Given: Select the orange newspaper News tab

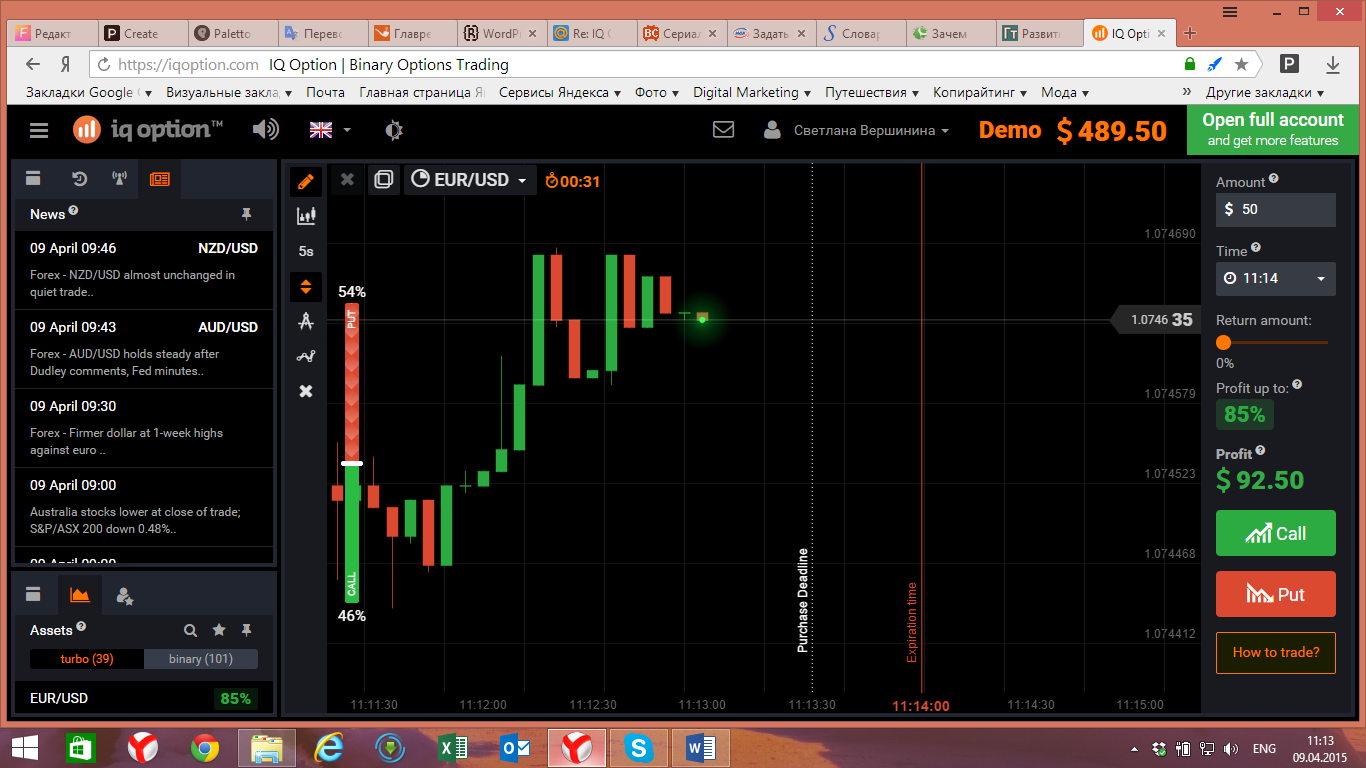Looking at the screenshot, I should pyautogui.click(x=160, y=179).
